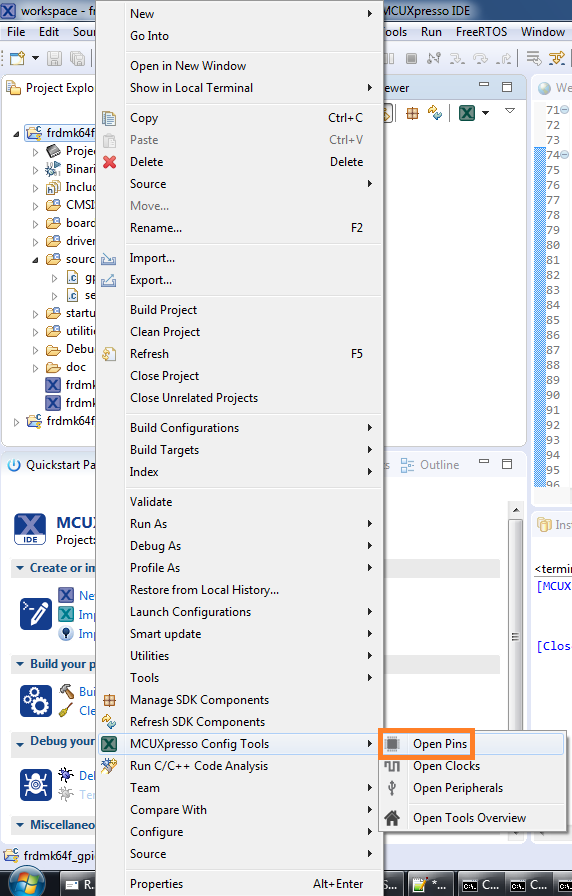The height and width of the screenshot is (896, 572).
Task: Expand the Build Configurations submenu arrow
Action: 370,427
